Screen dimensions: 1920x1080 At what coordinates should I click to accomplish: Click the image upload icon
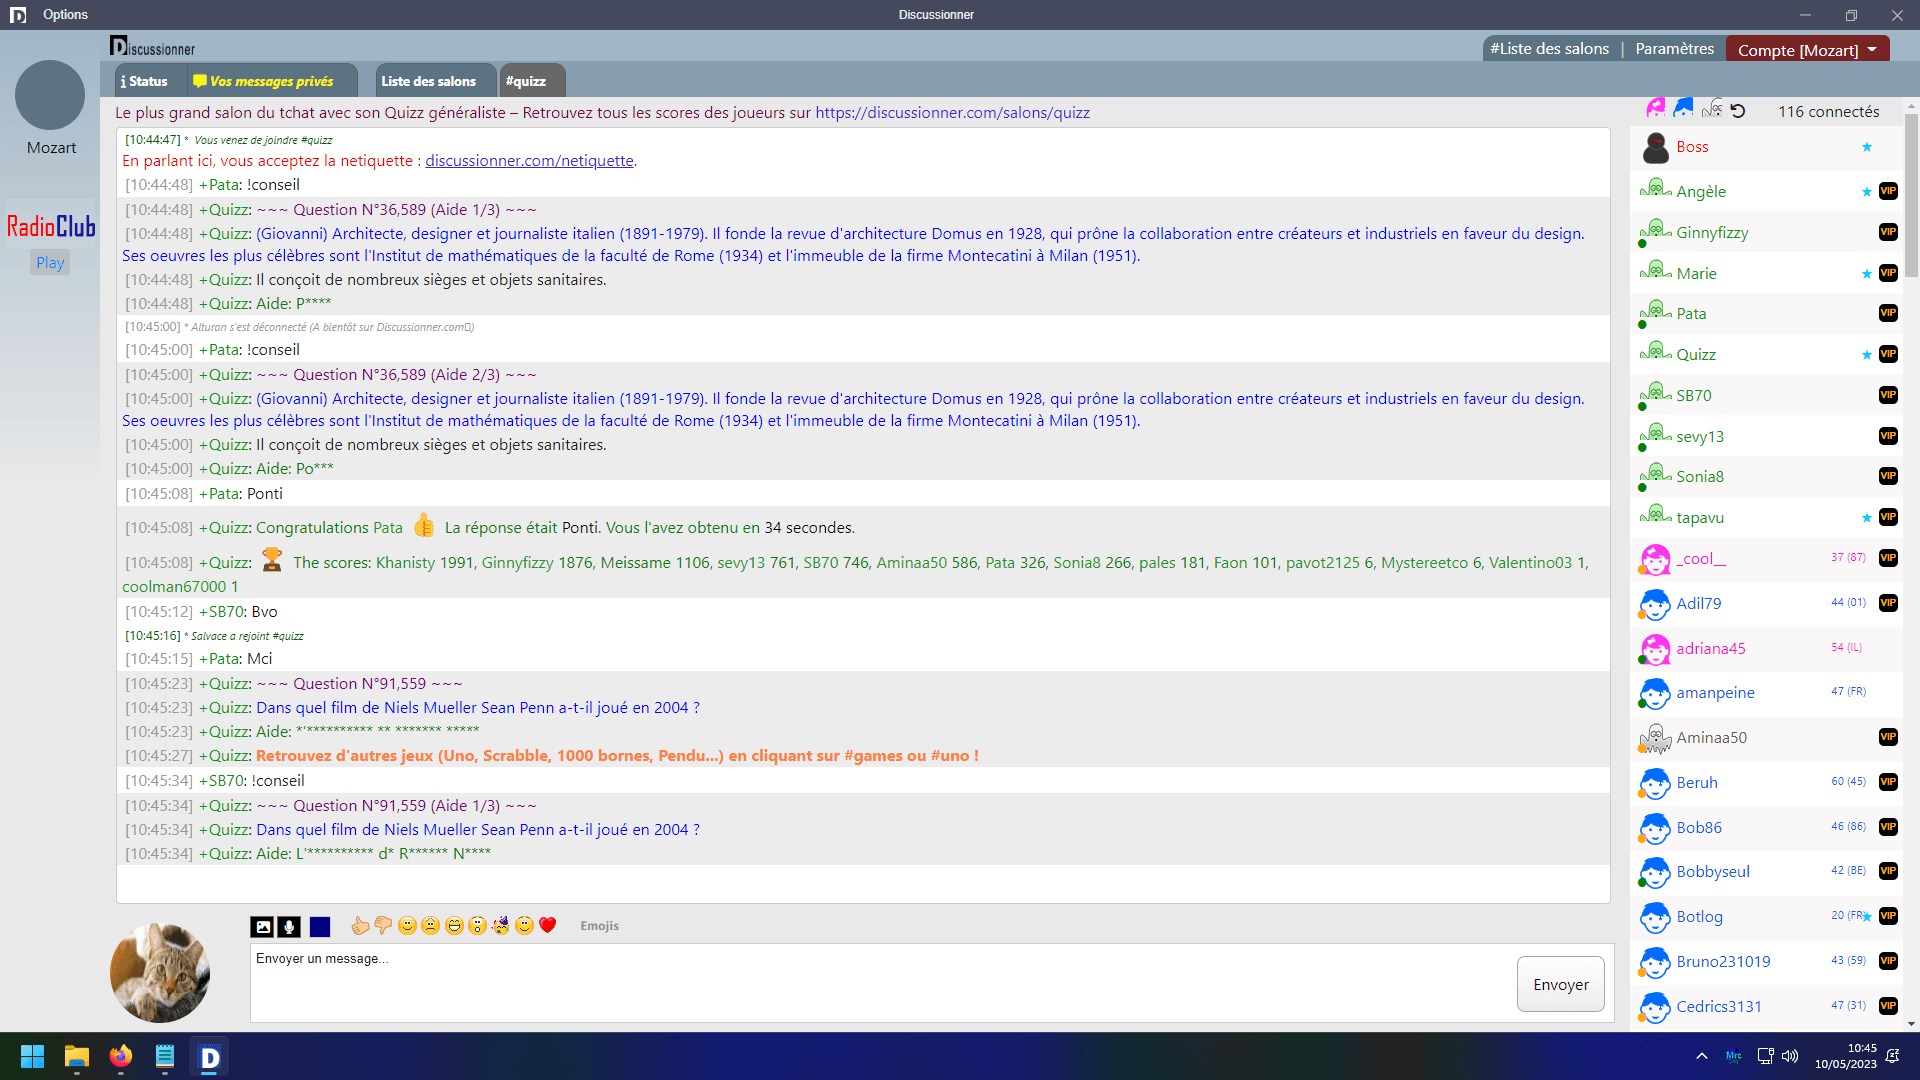pos(262,927)
